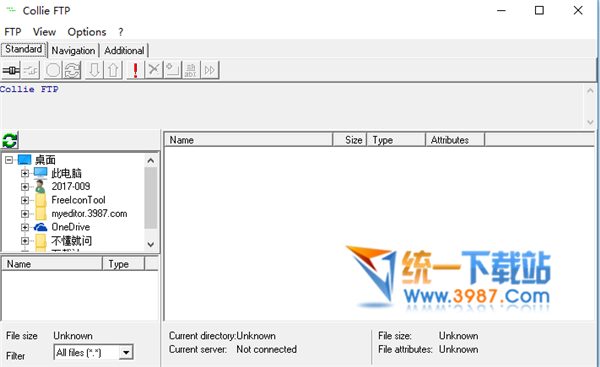Click the disconnect icon in toolbar

(30, 70)
